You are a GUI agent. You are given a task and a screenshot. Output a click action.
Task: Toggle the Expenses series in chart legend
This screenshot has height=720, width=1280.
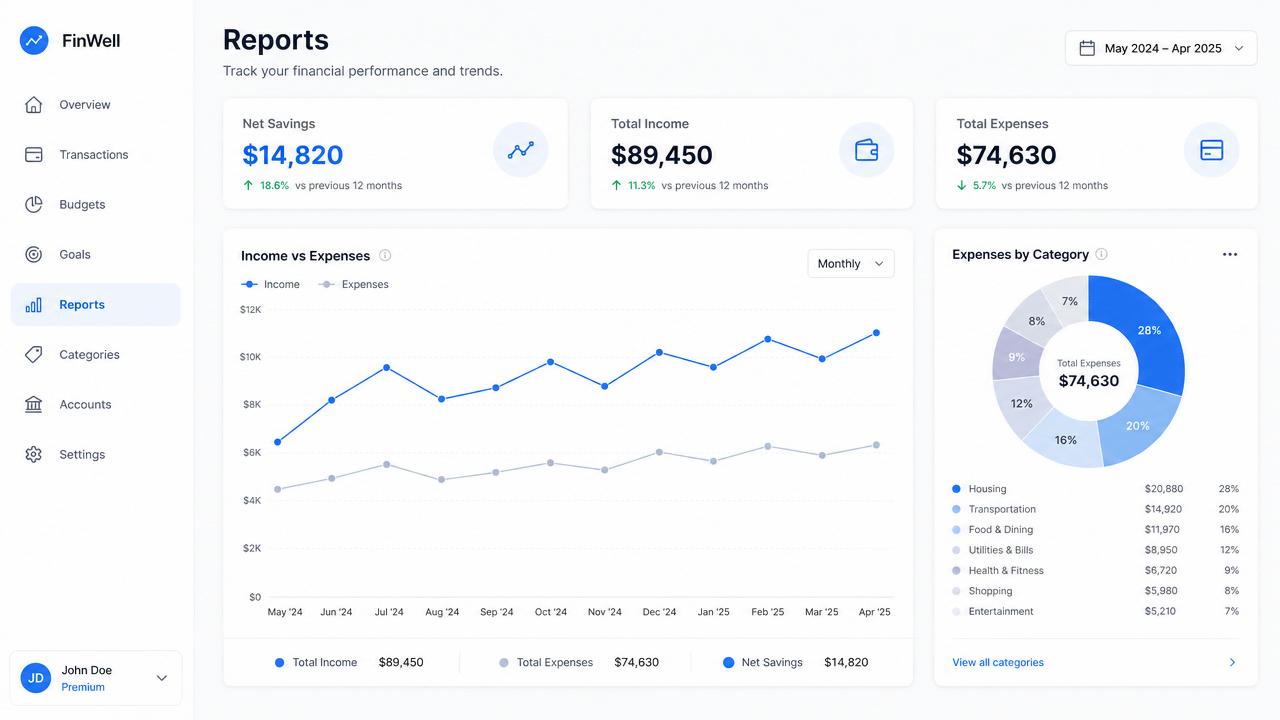(x=354, y=284)
